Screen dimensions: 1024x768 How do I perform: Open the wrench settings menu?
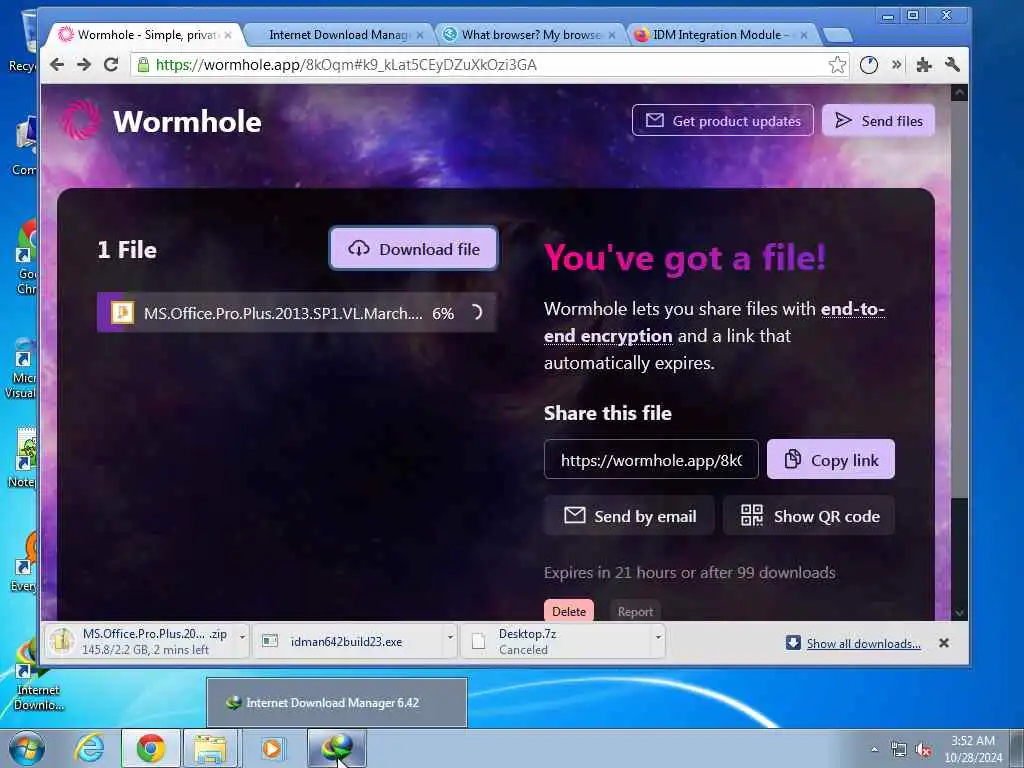point(952,65)
